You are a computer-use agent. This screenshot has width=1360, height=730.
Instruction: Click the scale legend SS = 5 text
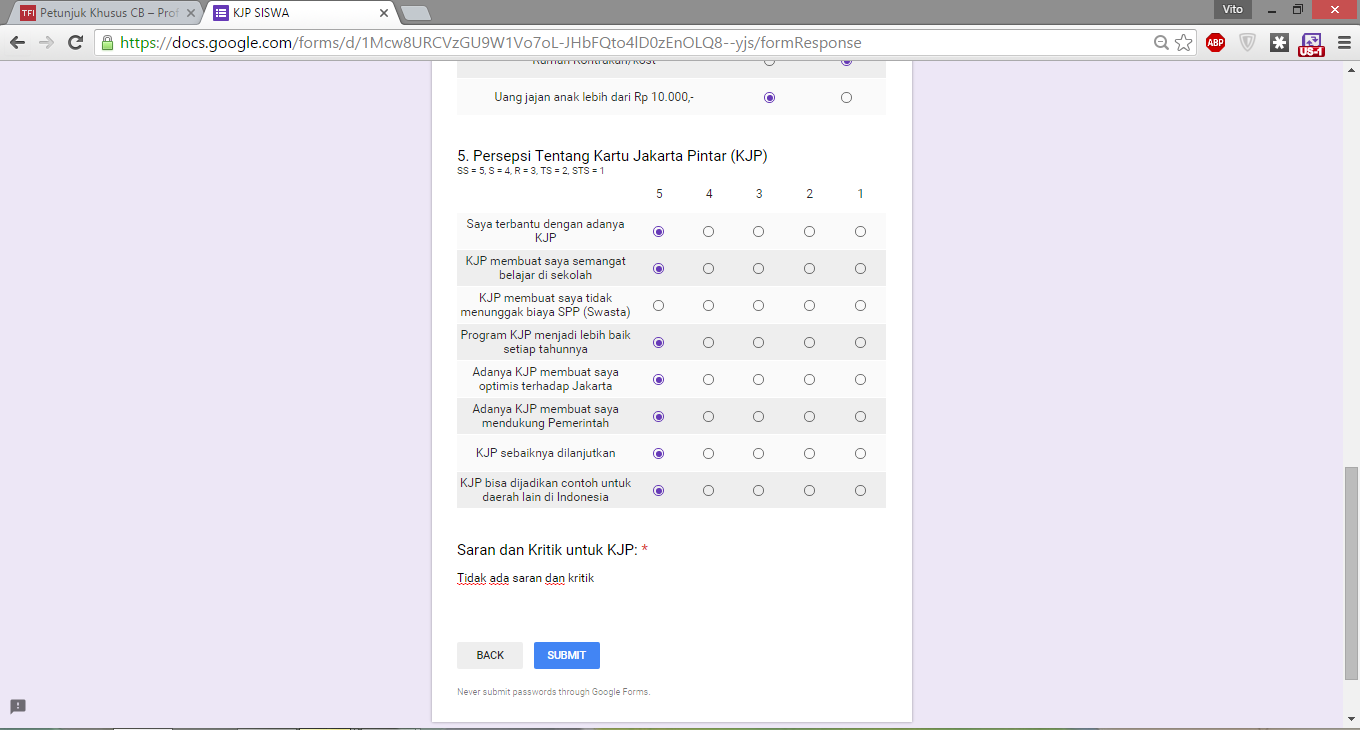(x=530, y=171)
